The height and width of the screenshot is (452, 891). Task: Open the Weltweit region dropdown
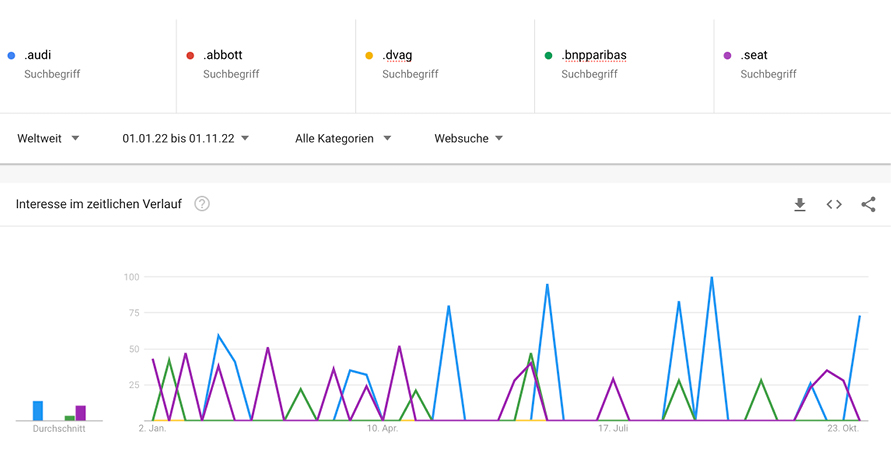(x=48, y=138)
